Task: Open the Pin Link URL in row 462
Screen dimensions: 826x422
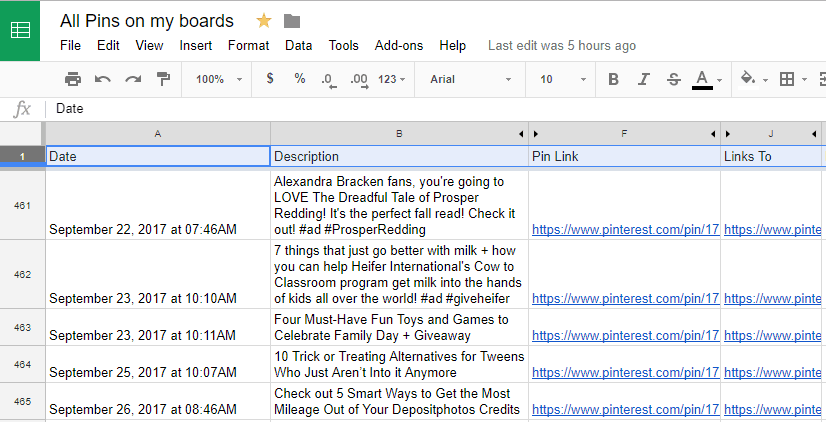Action: click(625, 299)
